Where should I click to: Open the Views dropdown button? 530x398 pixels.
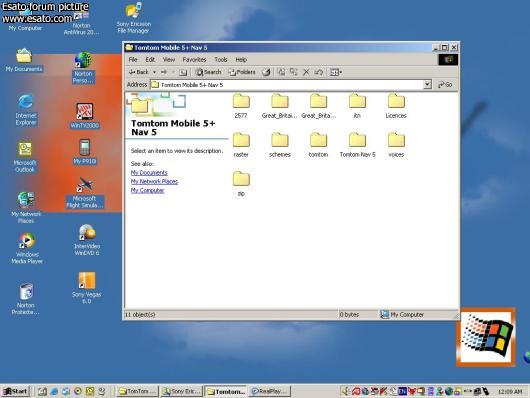336,72
